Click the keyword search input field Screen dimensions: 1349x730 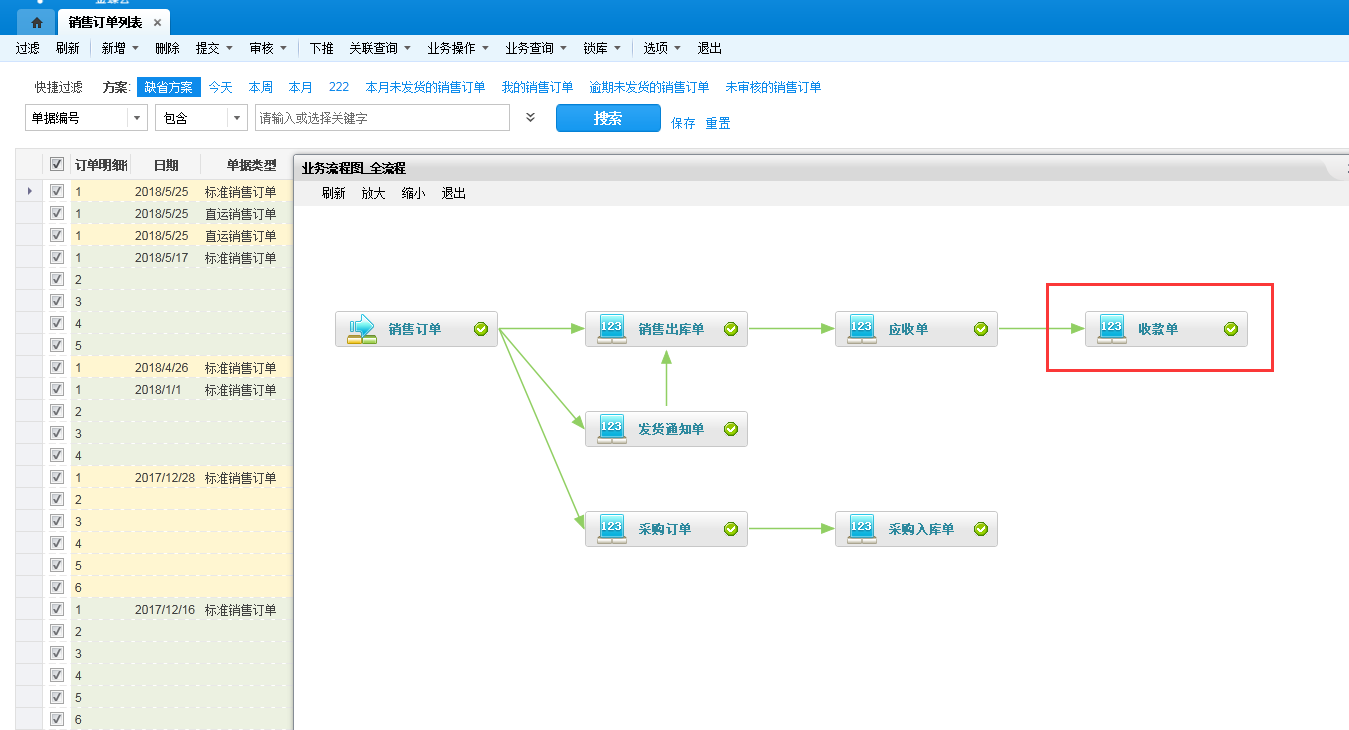tap(382, 118)
